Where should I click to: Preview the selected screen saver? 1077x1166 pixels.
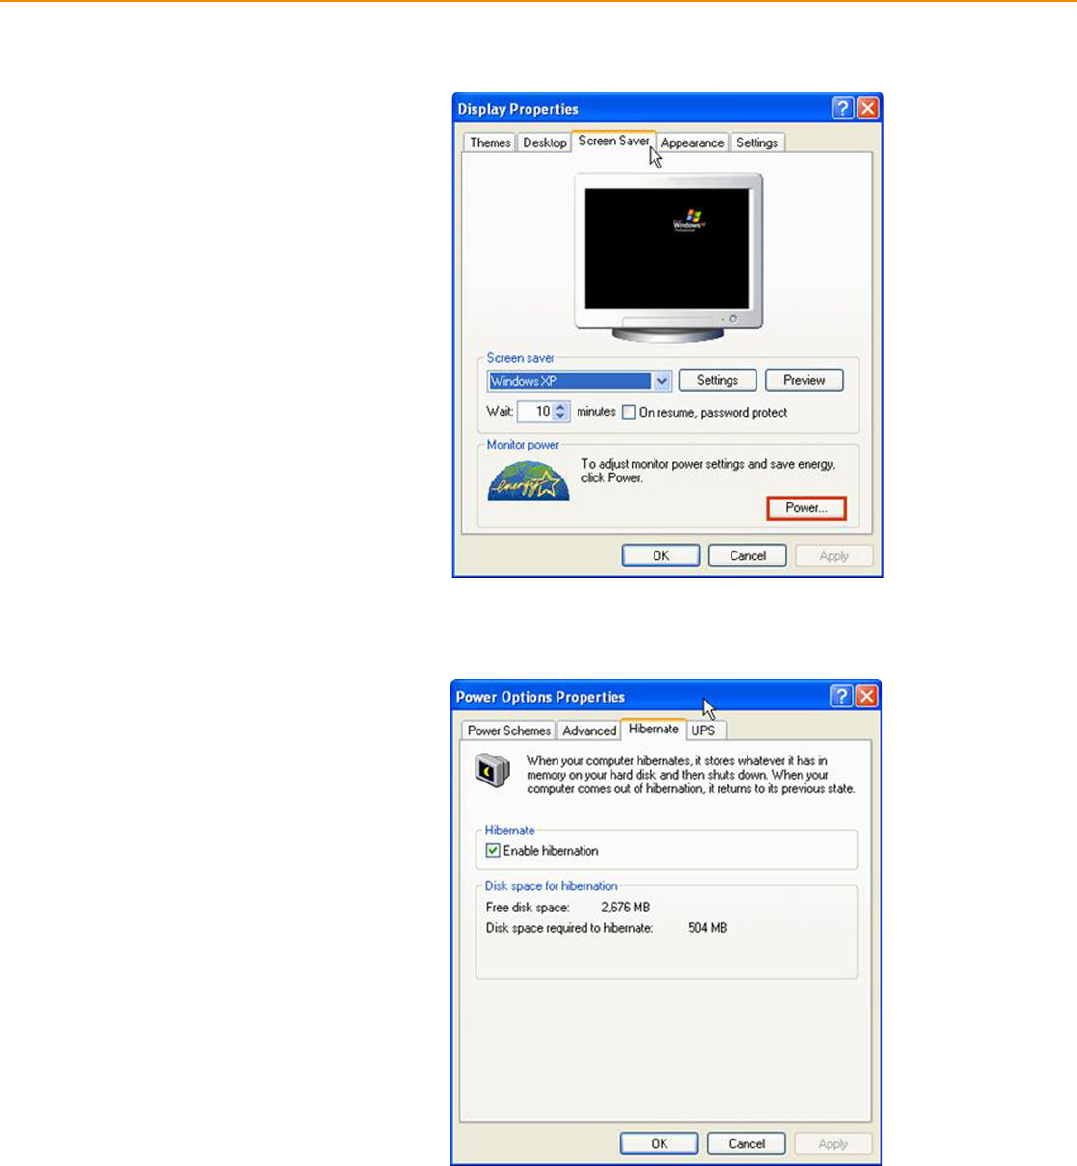click(x=804, y=380)
